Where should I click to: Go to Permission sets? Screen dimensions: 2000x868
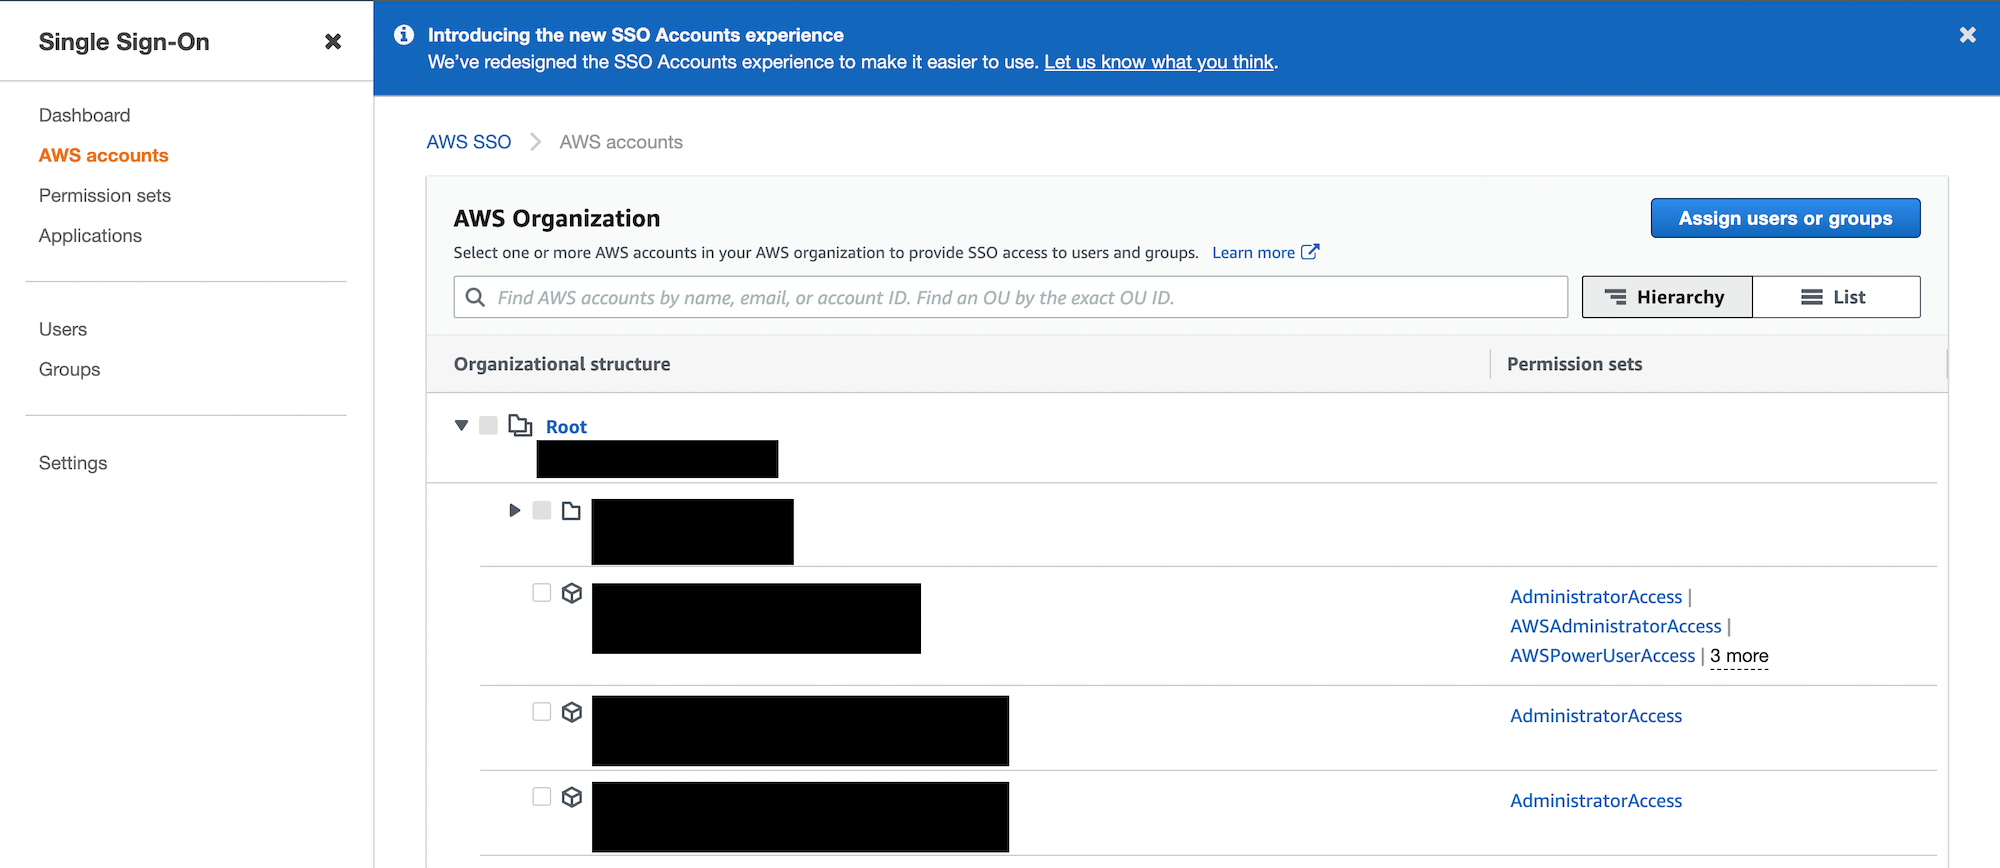(x=105, y=195)
